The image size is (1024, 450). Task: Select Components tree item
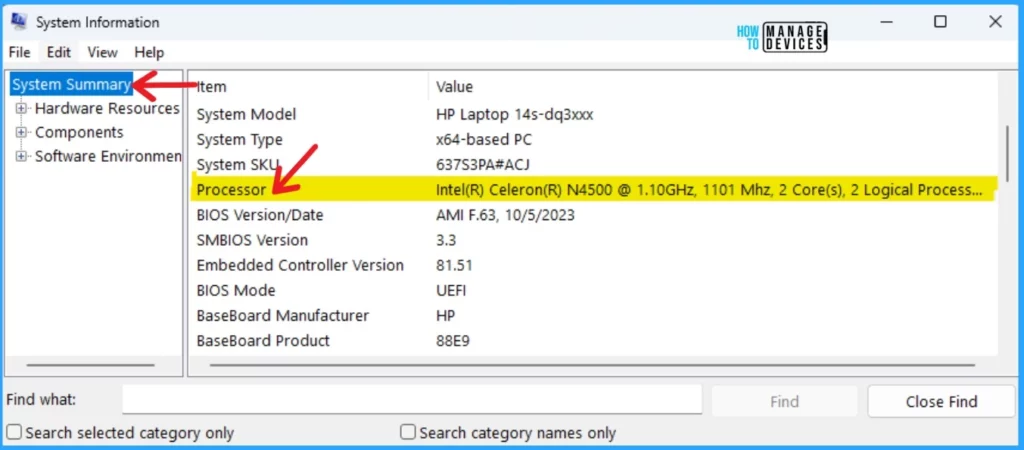point(79,133)
